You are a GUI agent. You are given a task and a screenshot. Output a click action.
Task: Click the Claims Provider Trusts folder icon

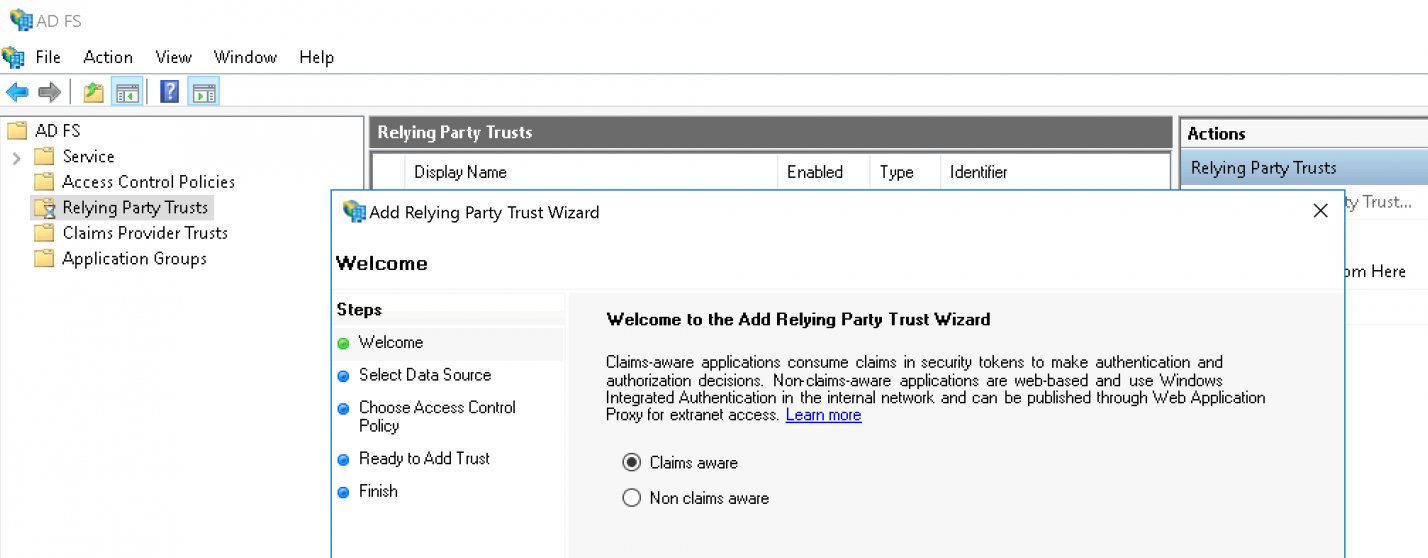[44, 233]
